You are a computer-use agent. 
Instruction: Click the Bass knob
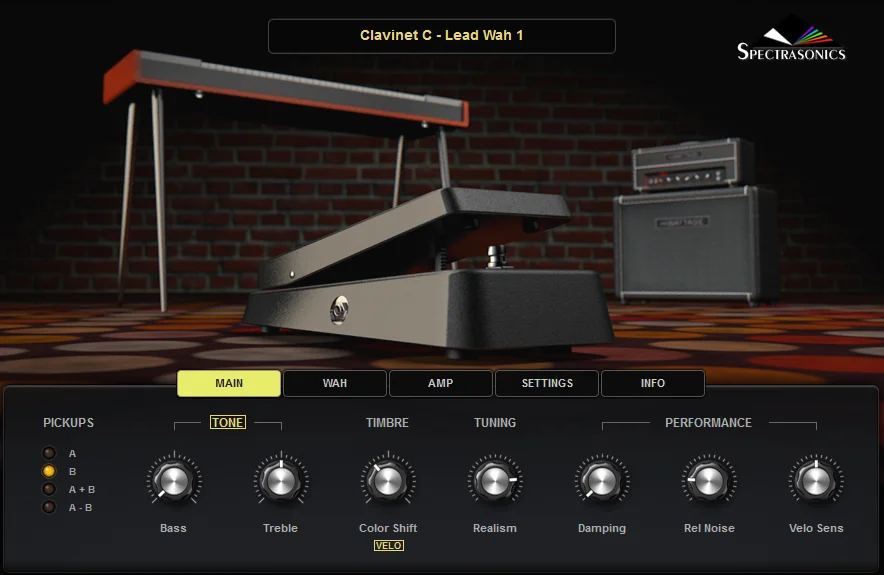(x=174, y=481)
